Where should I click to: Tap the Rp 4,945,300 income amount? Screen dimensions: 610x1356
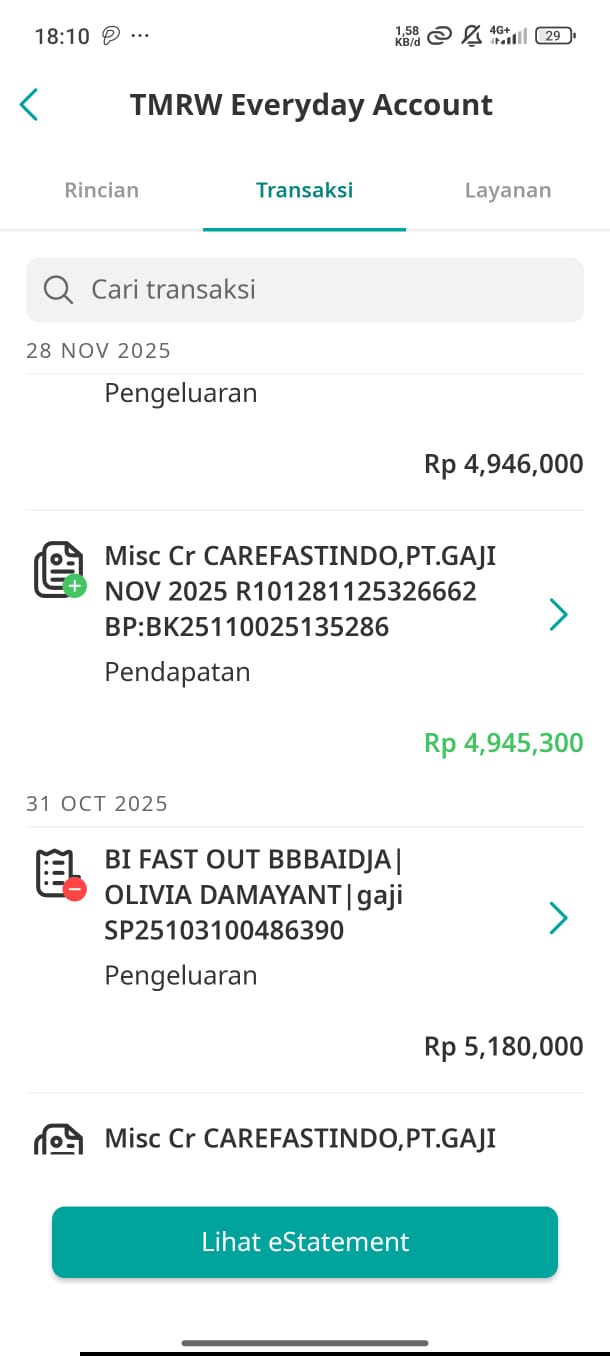[x=503, y=743]
